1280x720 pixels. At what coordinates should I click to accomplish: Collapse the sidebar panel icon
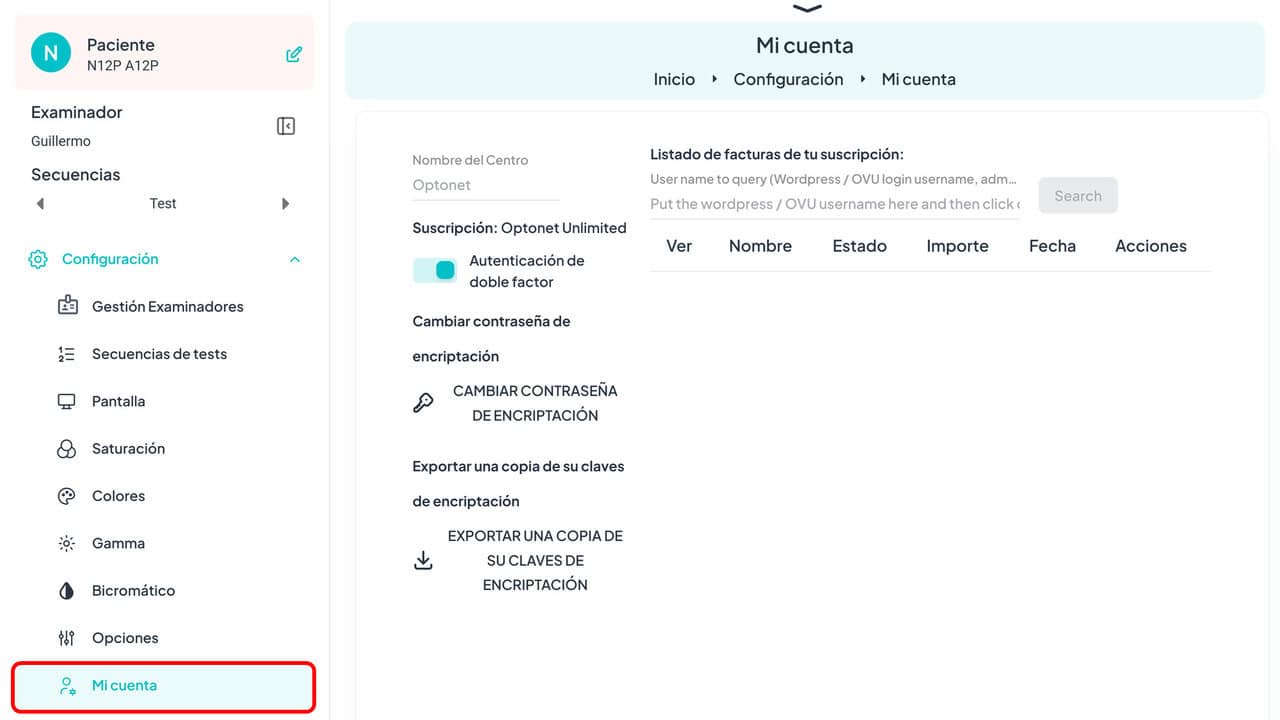(286, 126)
